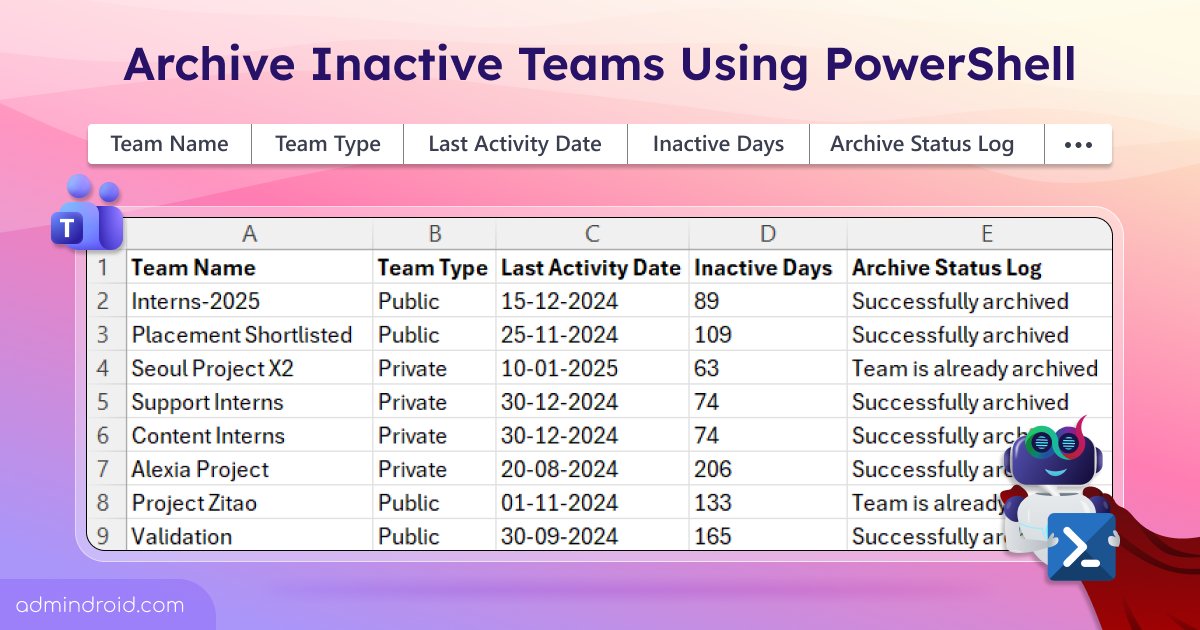This screenshot has height=630, width=1200.
Task: Click the '165' inactive days cell
Action: tap(768, 536)
